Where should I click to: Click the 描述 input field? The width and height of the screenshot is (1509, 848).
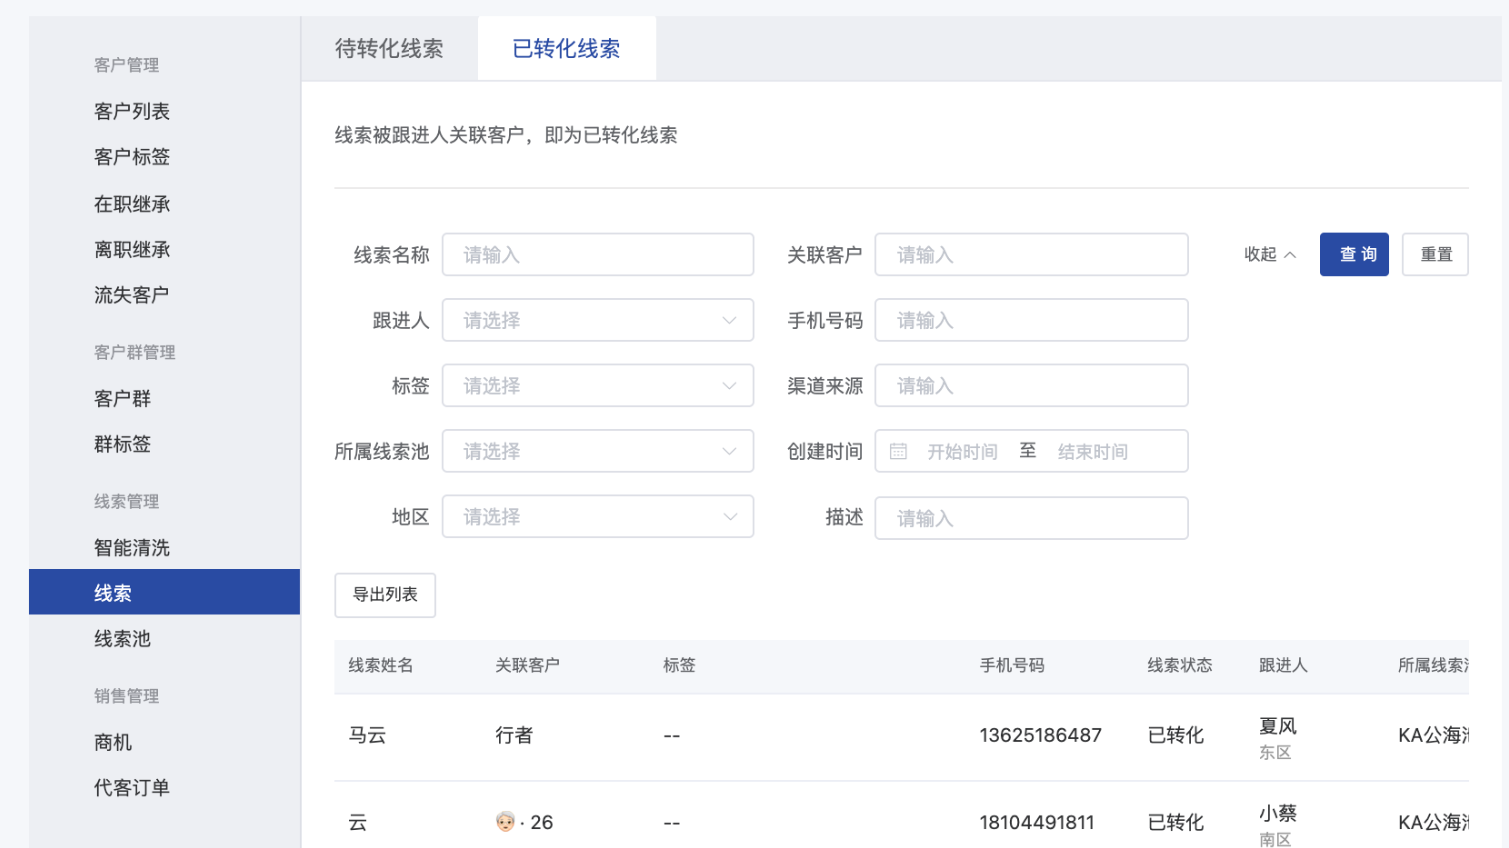pos(1031,518)
